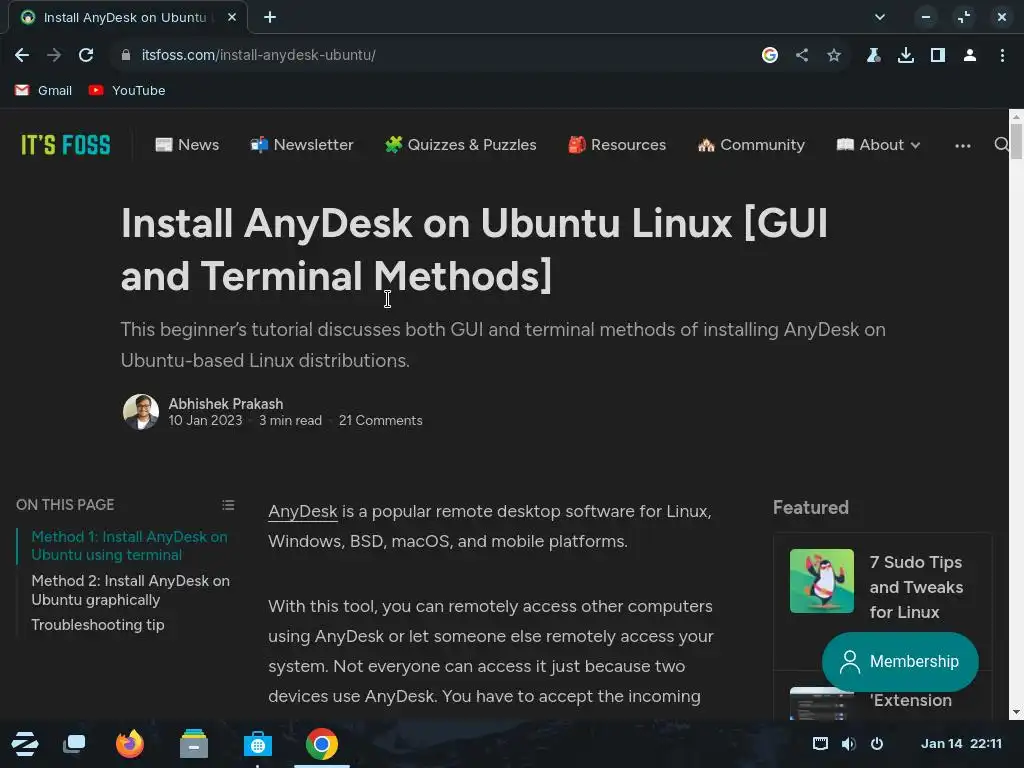Reload the current page

[86, 56]
